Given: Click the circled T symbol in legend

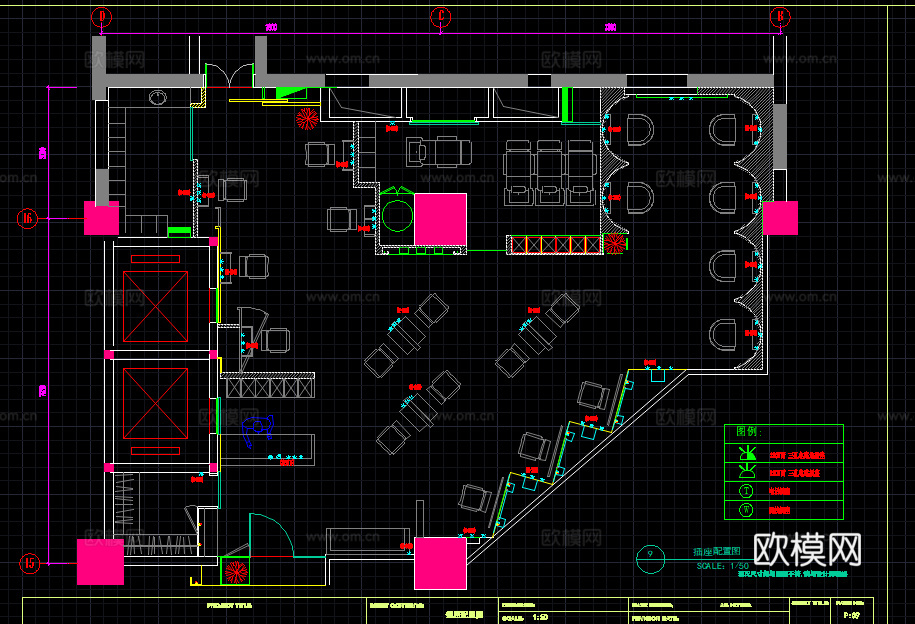Looking at the screenshot, I should [745, 491].
